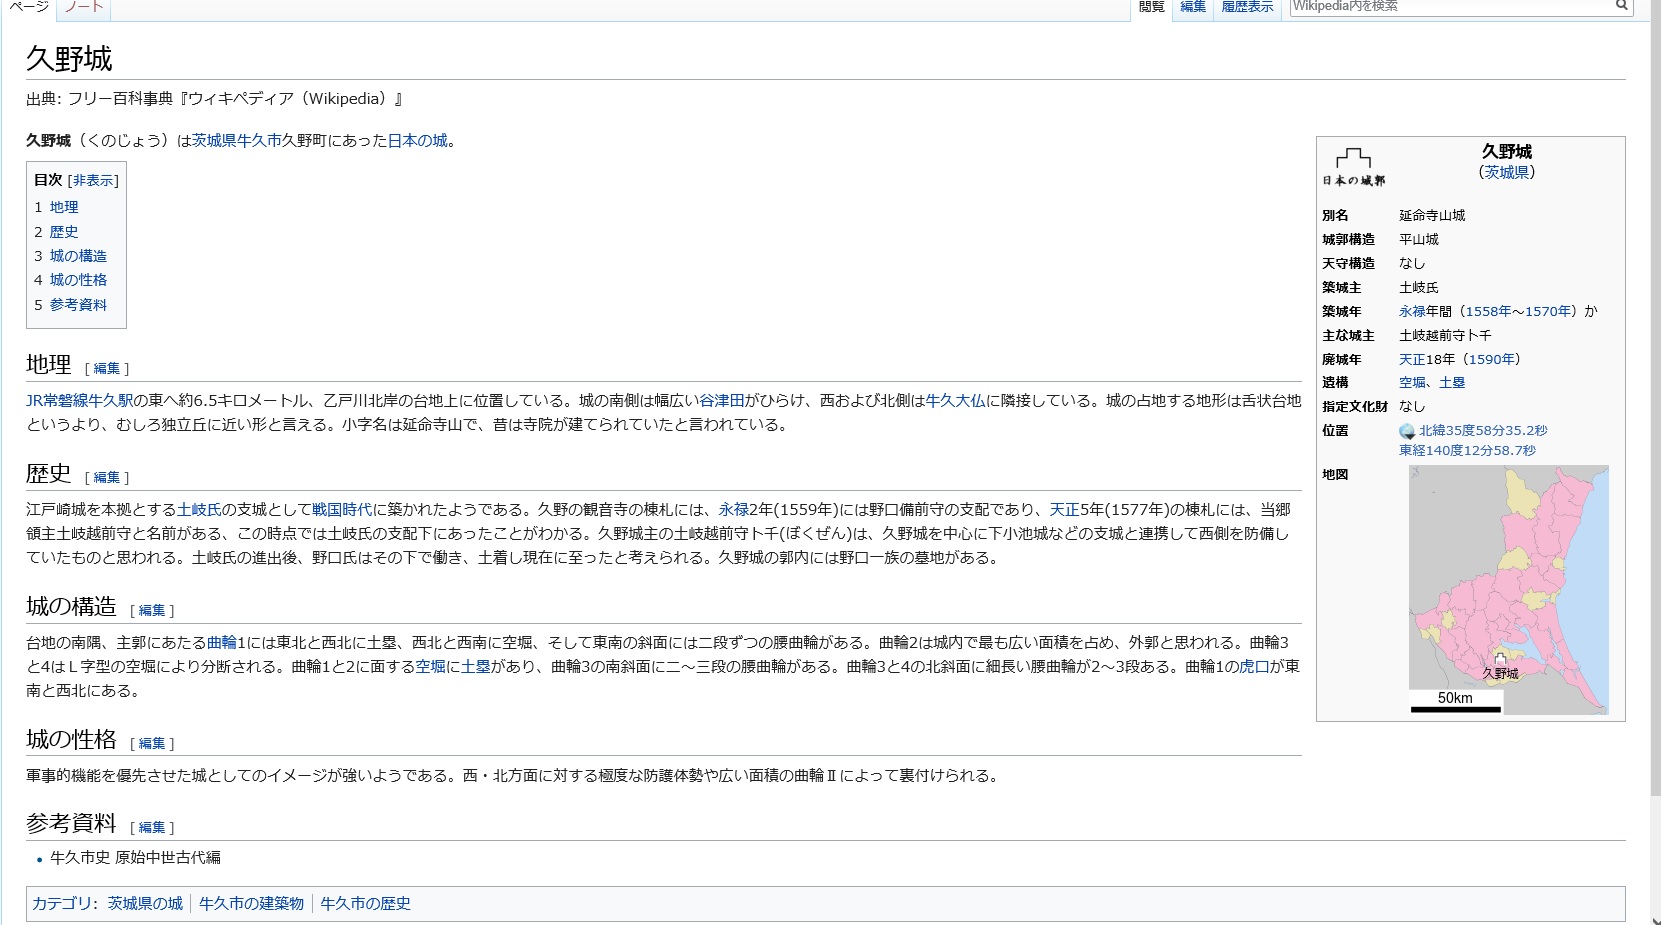Image resolution: width=1661 pixels, height=925 pixels.
Task: Jump to 歴史 in contents
Action: [64, 231]
